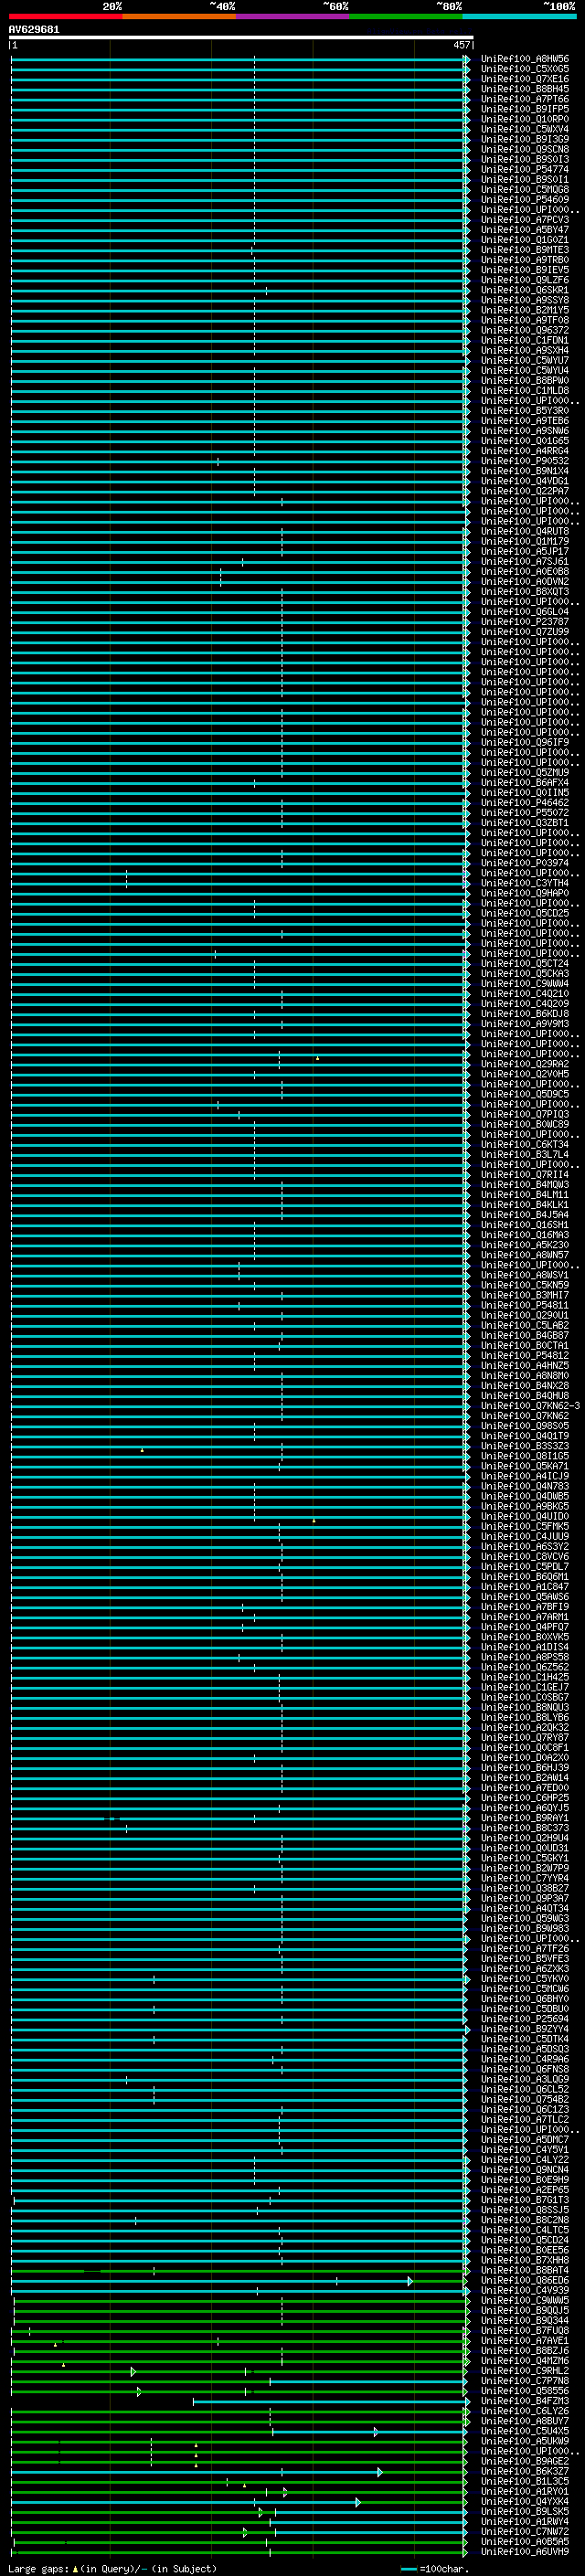
Task: Select the UniRef100_B7FUQ8 label
Action: (x=525, y=2330)
